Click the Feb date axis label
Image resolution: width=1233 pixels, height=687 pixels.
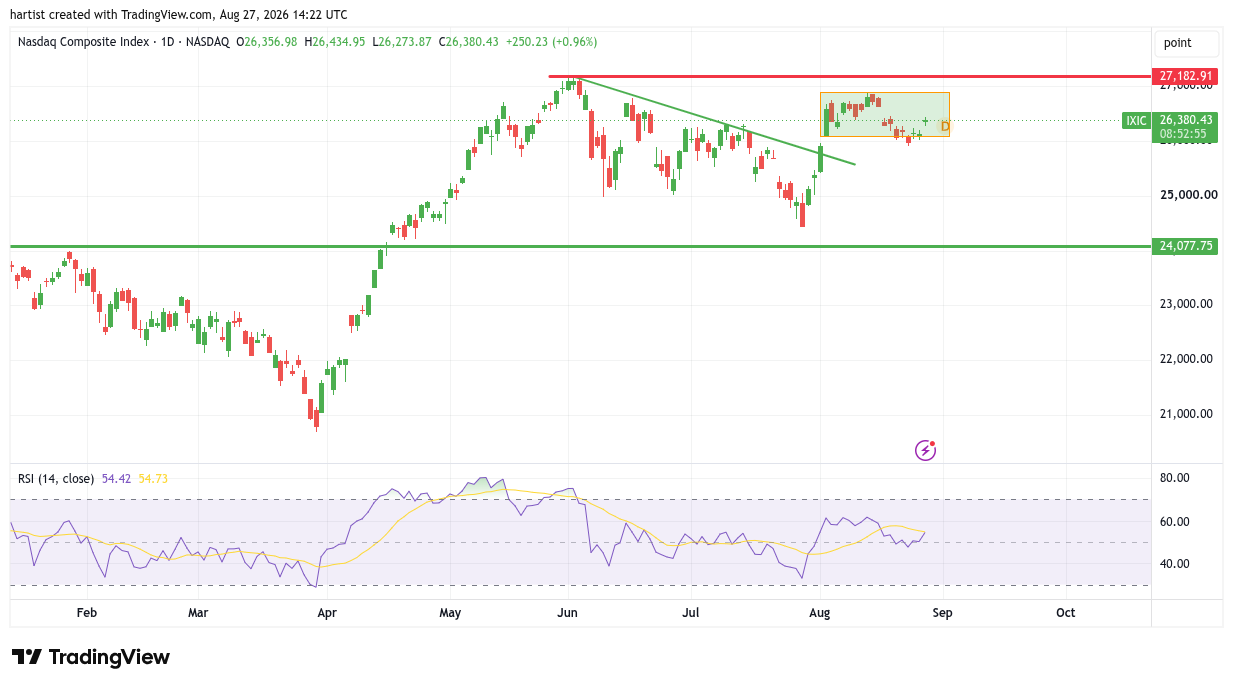tap(87, 613)
